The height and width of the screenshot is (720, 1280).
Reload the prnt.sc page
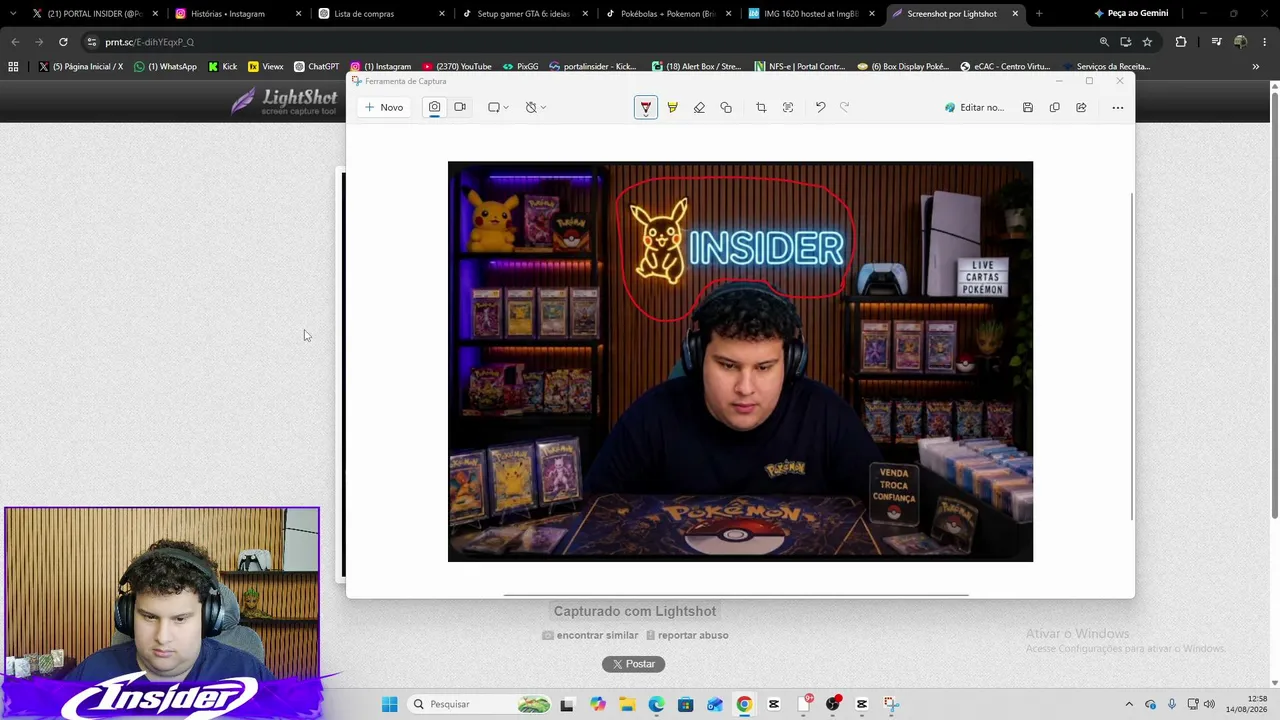(x=63, y=42)
